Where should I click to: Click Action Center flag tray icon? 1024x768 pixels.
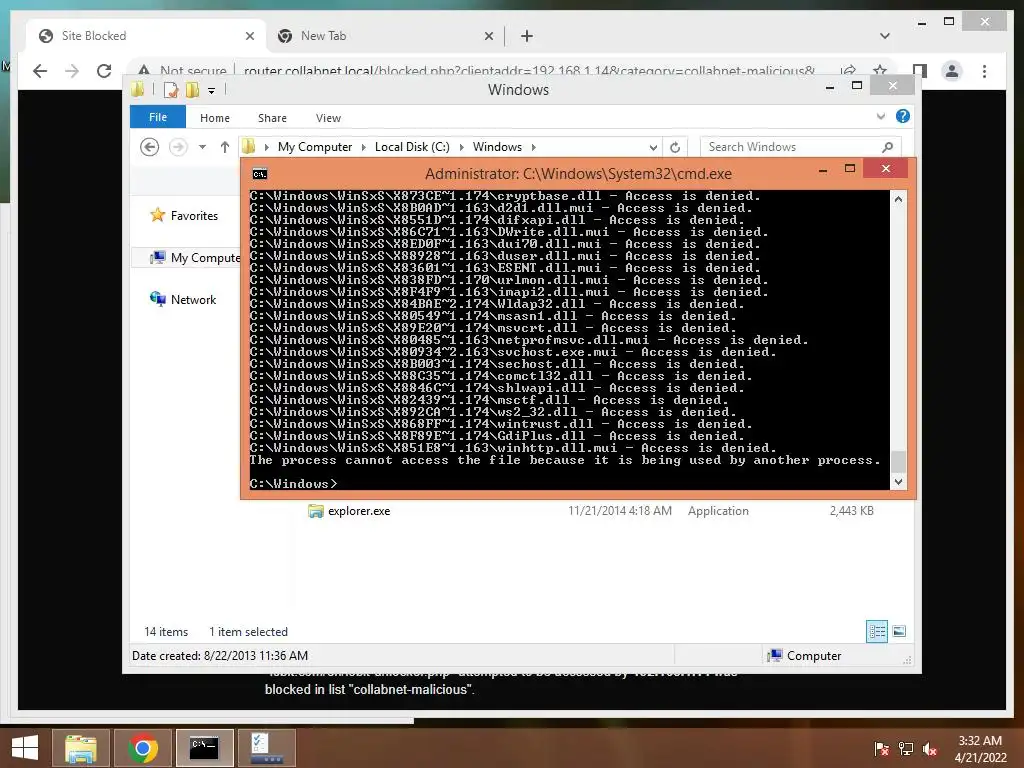coord(881,749)
